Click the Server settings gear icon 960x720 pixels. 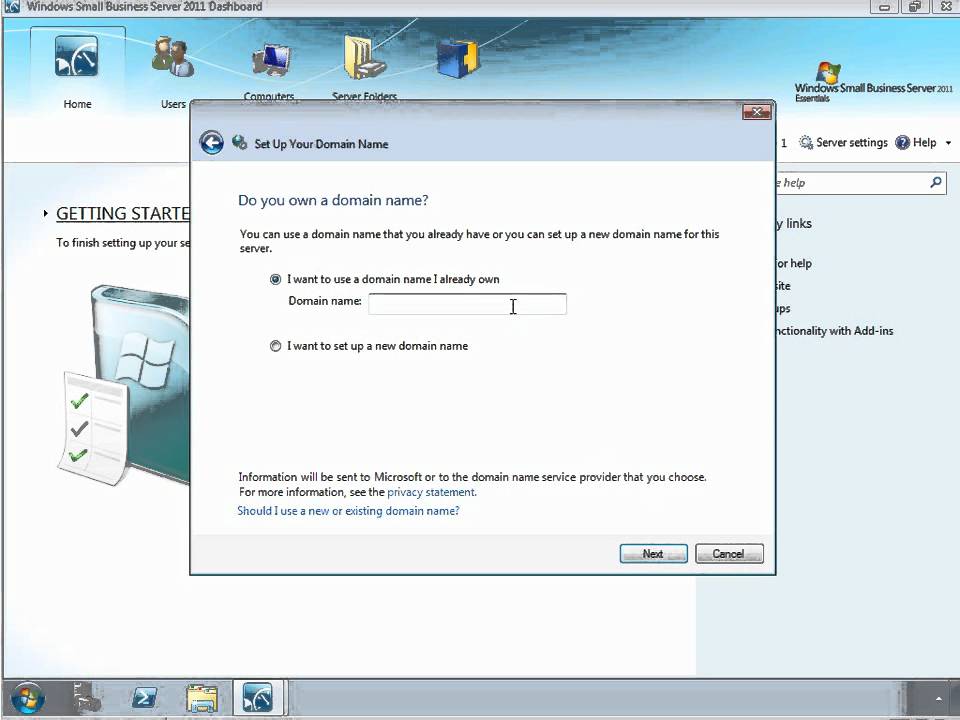[x=806, y=143]
